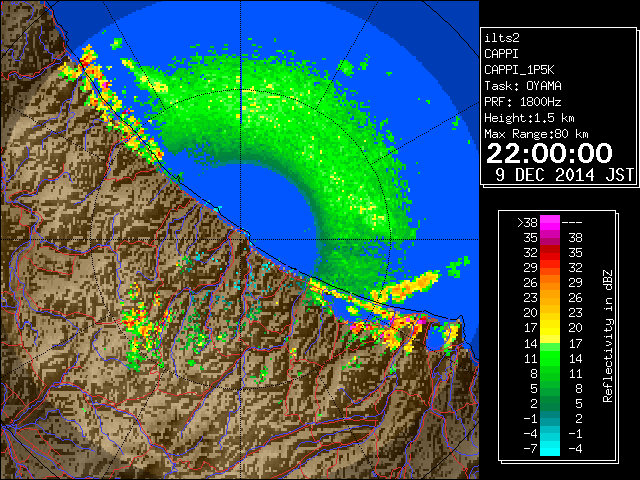640x480 pixels.
Task: Pick the magenta >38 dBZ legend swatch
Action: pyautogui.click(x=550, y=222)
